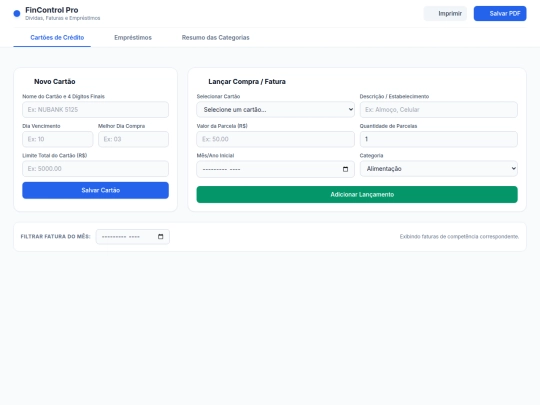Click the Imprimir button
The height and width of the screenshot is (405, 540).
tap(445, 13)
